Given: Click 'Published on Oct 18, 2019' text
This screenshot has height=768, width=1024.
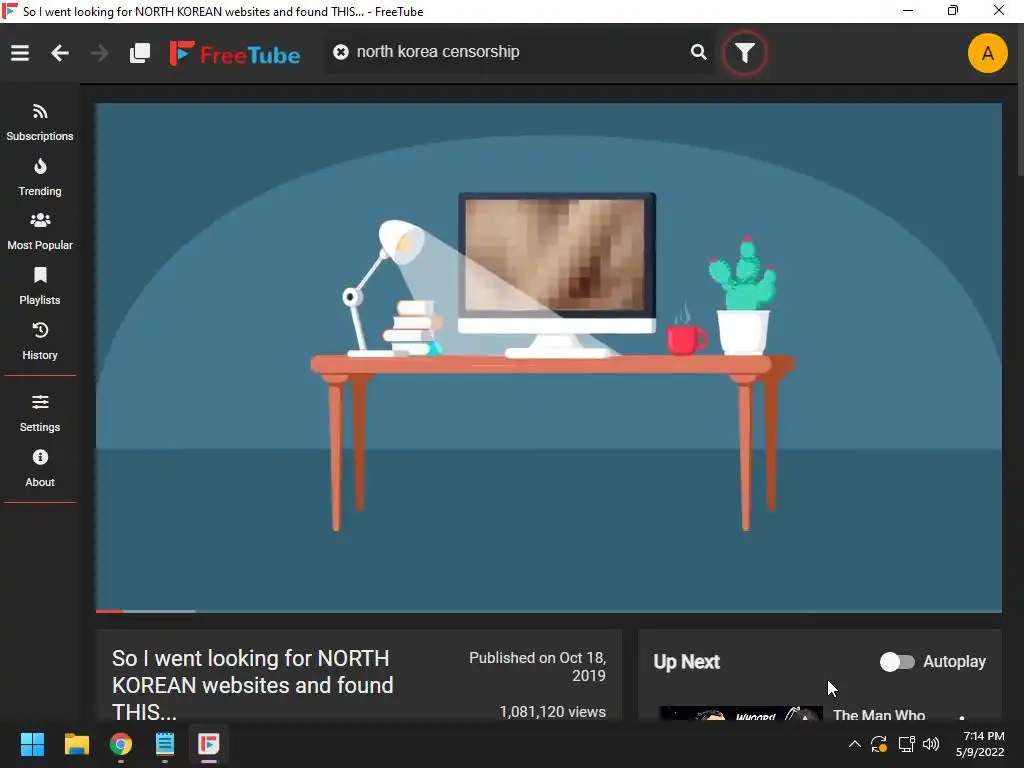Looking at the screenshot, I should pos(537,667).
